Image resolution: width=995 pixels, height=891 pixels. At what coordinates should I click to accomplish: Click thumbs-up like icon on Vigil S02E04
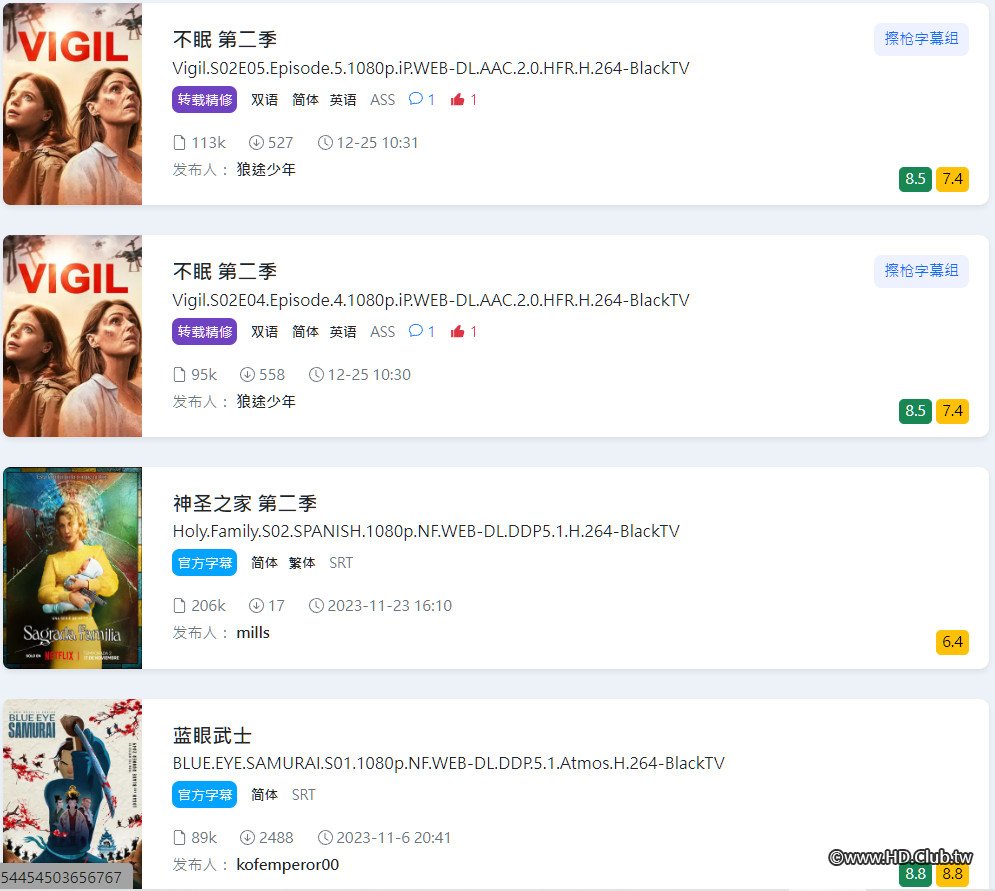tap(458, 331)
